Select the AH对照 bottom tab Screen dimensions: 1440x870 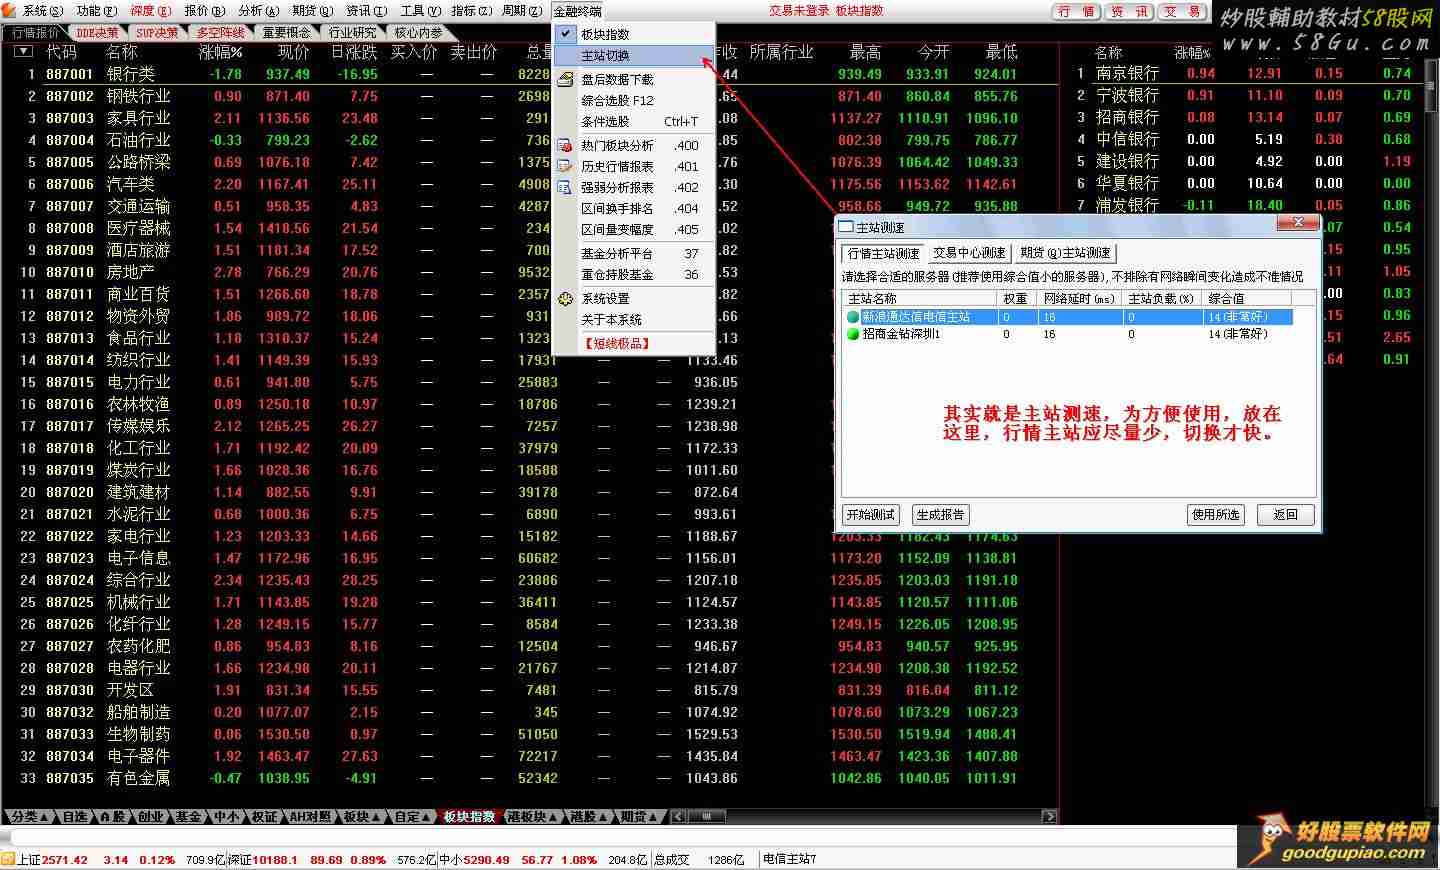(x=310, y=817)
